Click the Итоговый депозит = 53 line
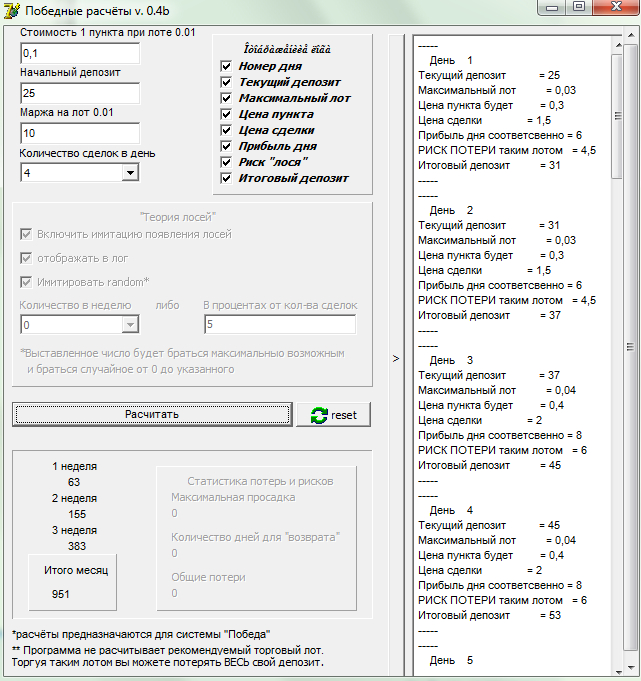Image resolution: width=641 pixels, height=681 pixels. click(489, 615)
